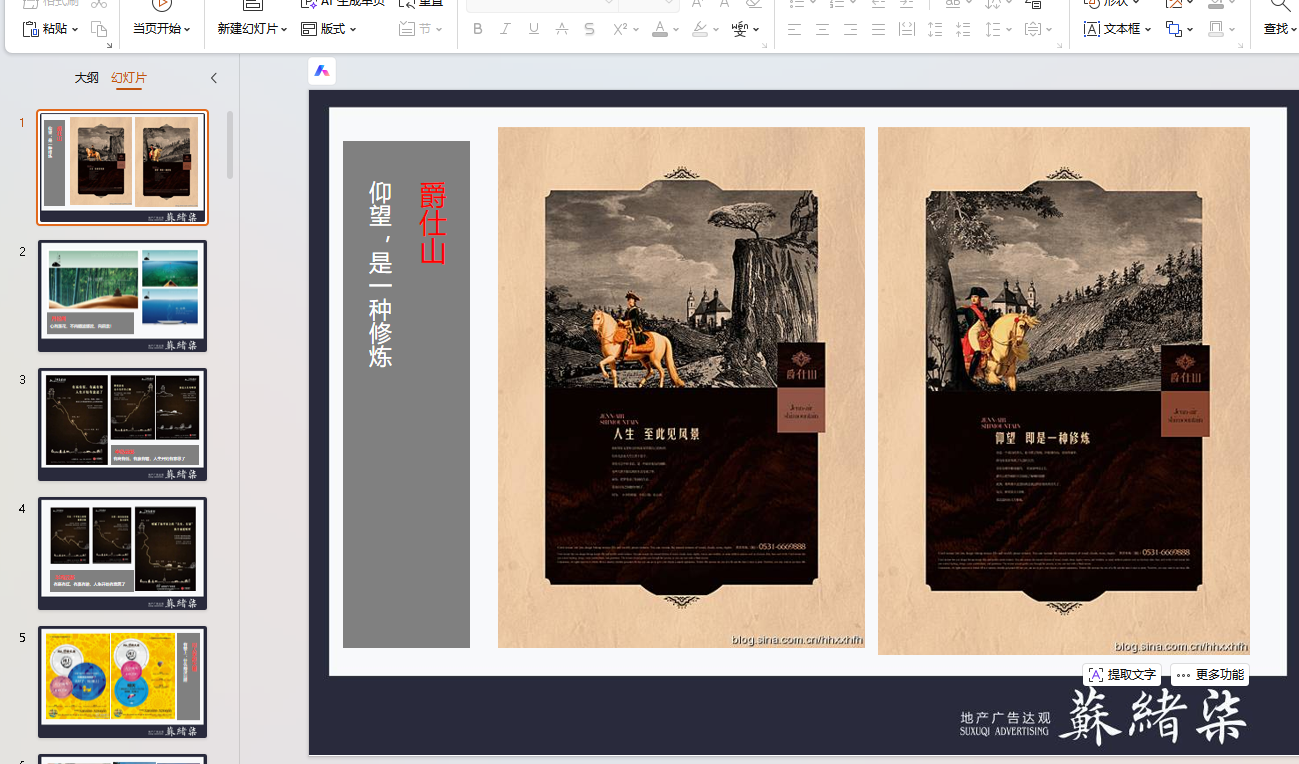Click the 提取文字 button
The image size is (1299, 764).
[x=1122, y=675]
